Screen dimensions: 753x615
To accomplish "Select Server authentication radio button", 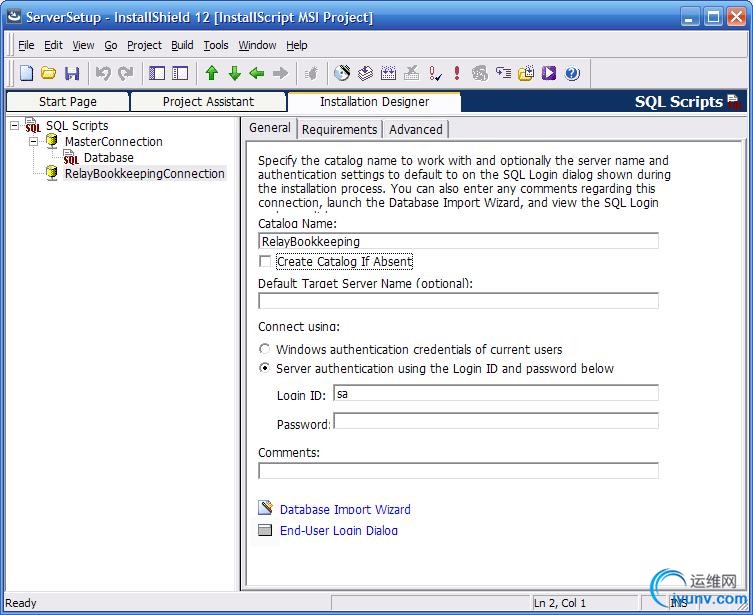I will click(x=264, y=368).
